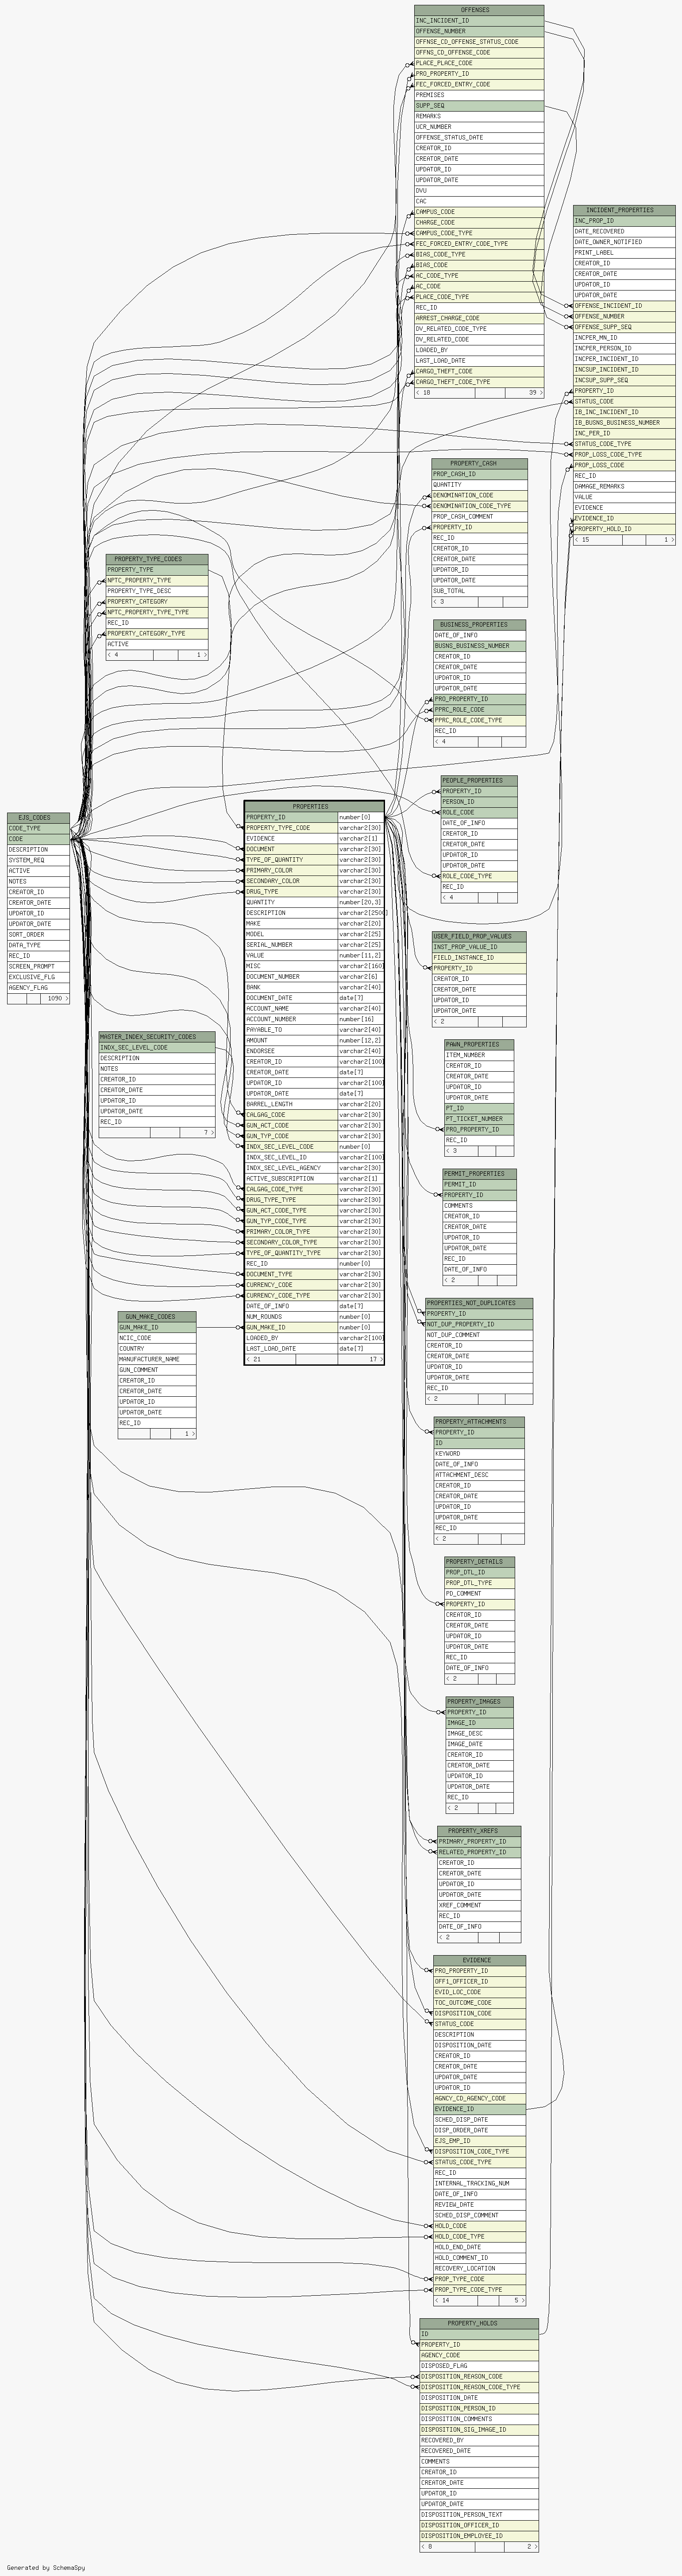Image resolution: width=682 pixels, height=2576 pixels.
Task: Select DENOMINATION_CODE in PROPERTY_CASH
Action: [x=479, y=495]
